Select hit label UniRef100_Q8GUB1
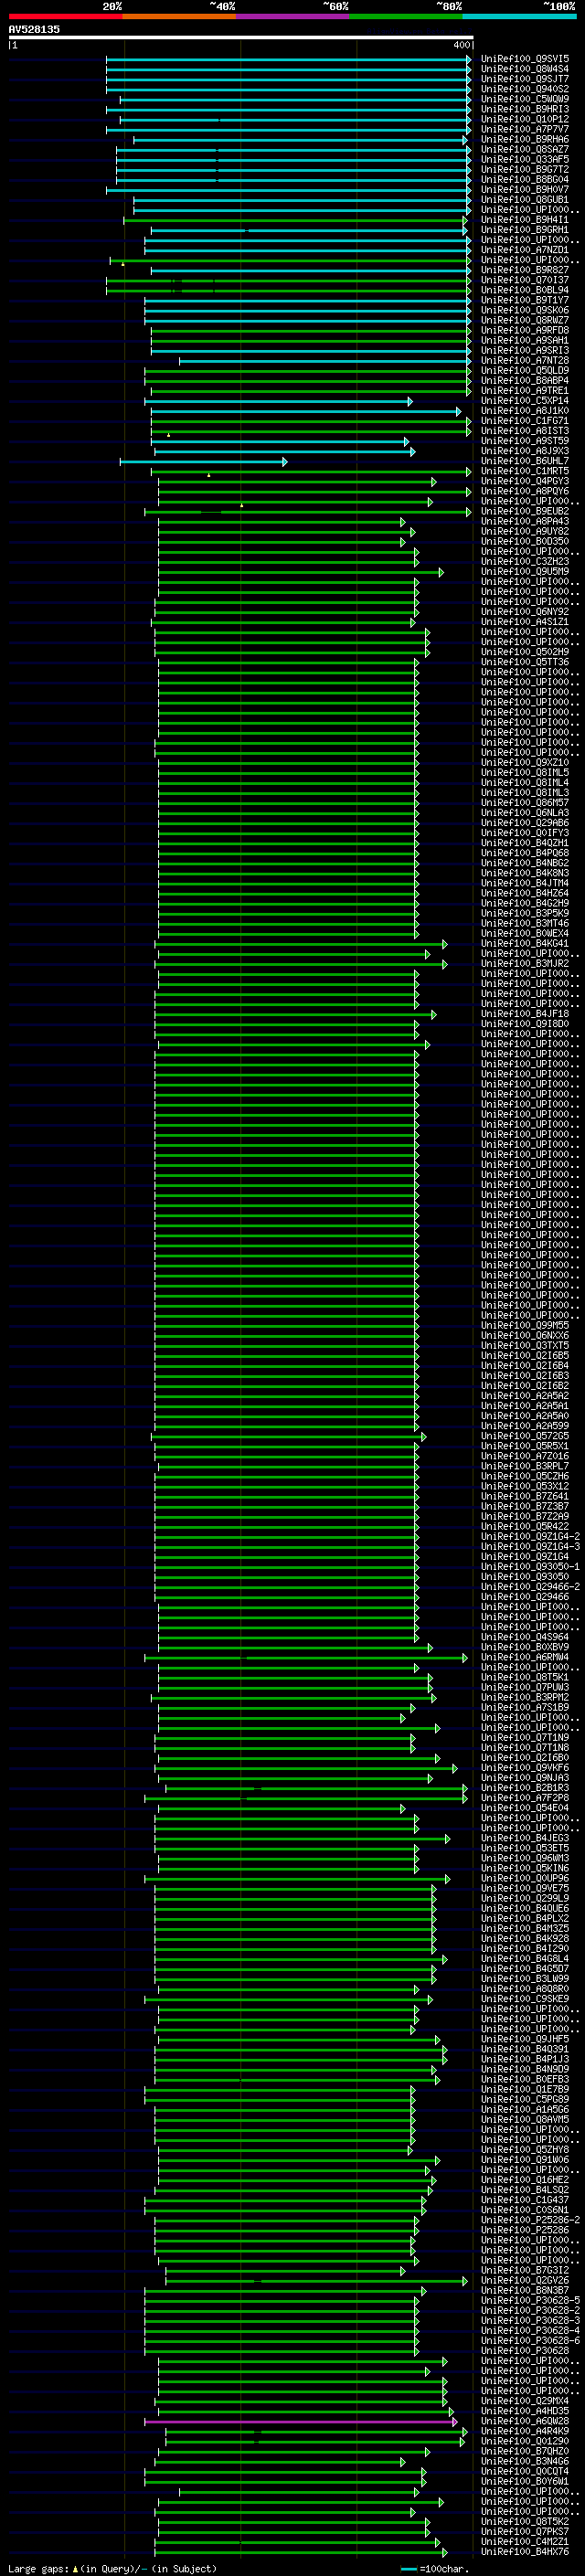This screenshot has width=585, height=2576. pyautogui.click(x=525, y=200)
